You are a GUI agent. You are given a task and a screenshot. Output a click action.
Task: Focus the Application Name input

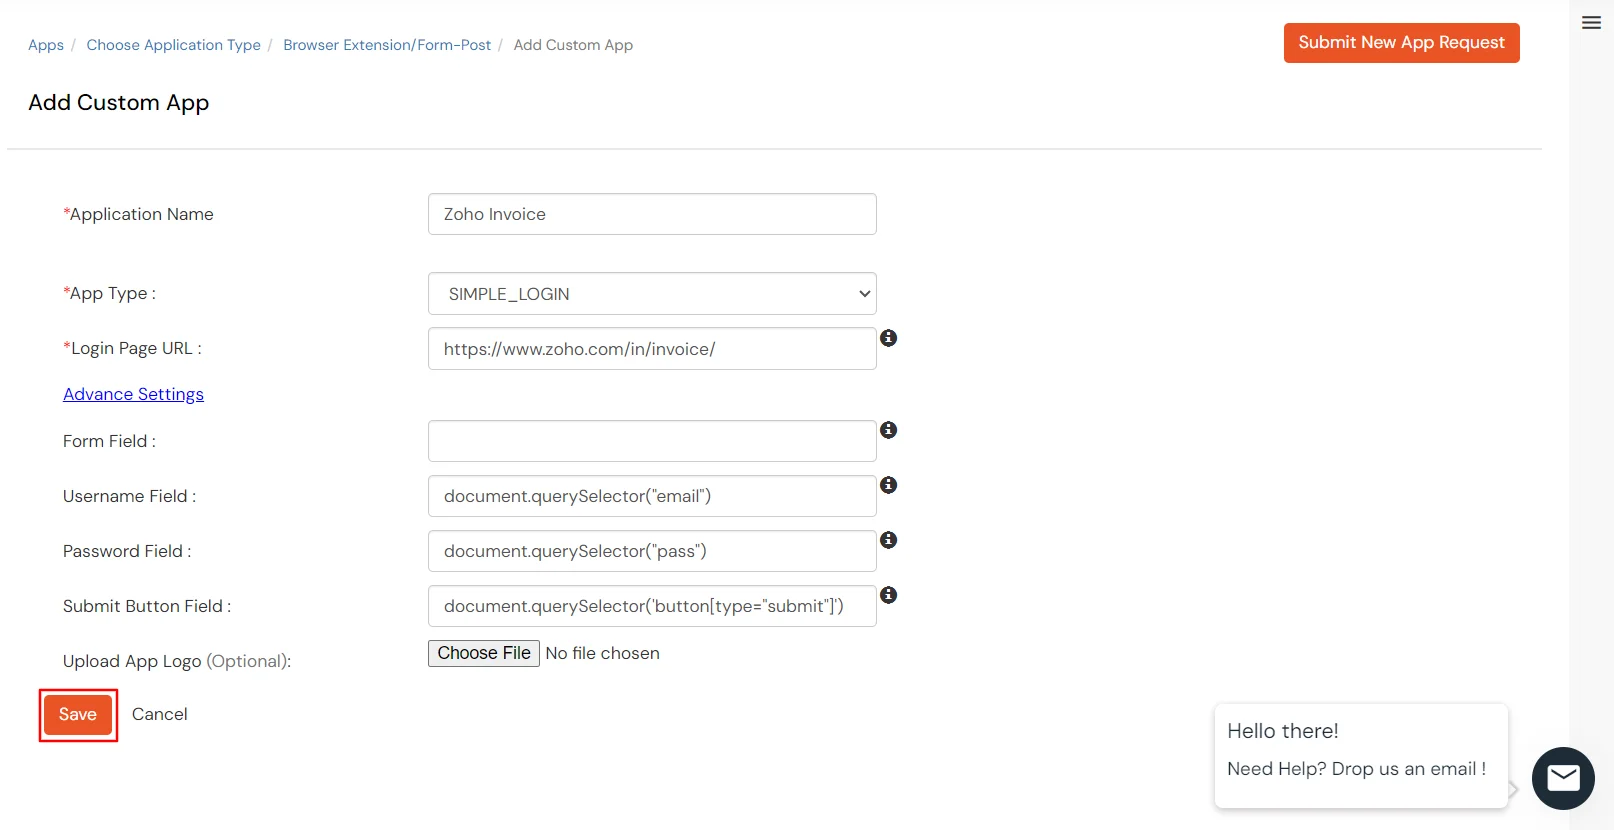(652, 214)
